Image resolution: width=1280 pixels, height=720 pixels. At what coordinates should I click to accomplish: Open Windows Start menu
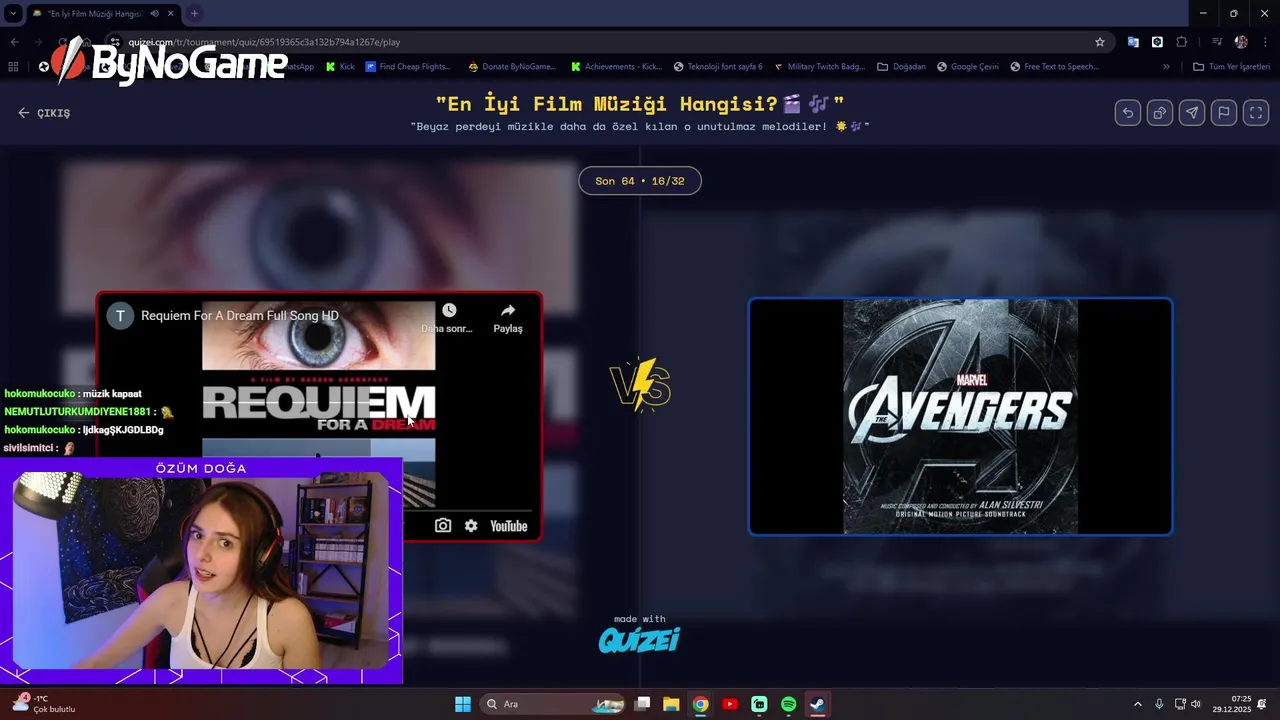point(462,704)
